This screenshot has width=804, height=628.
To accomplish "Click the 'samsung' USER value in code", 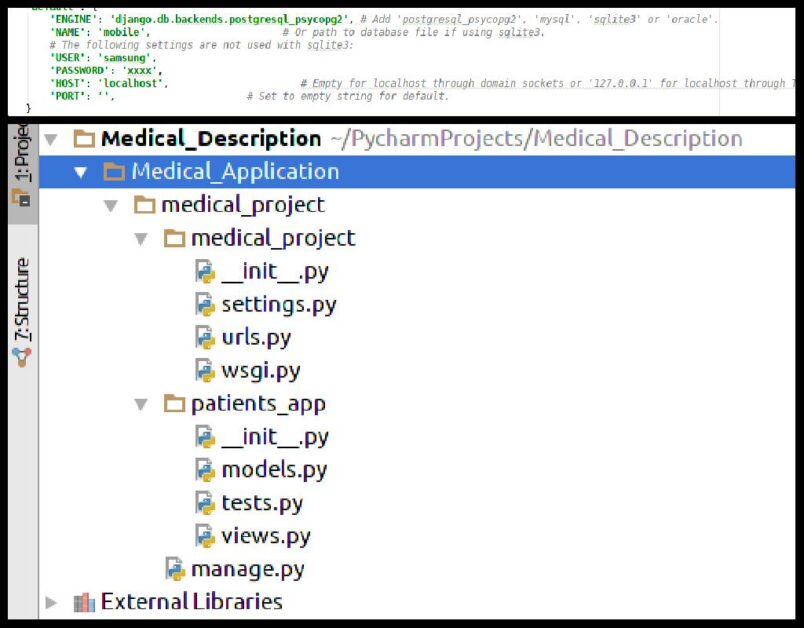I will pos(130,59).
